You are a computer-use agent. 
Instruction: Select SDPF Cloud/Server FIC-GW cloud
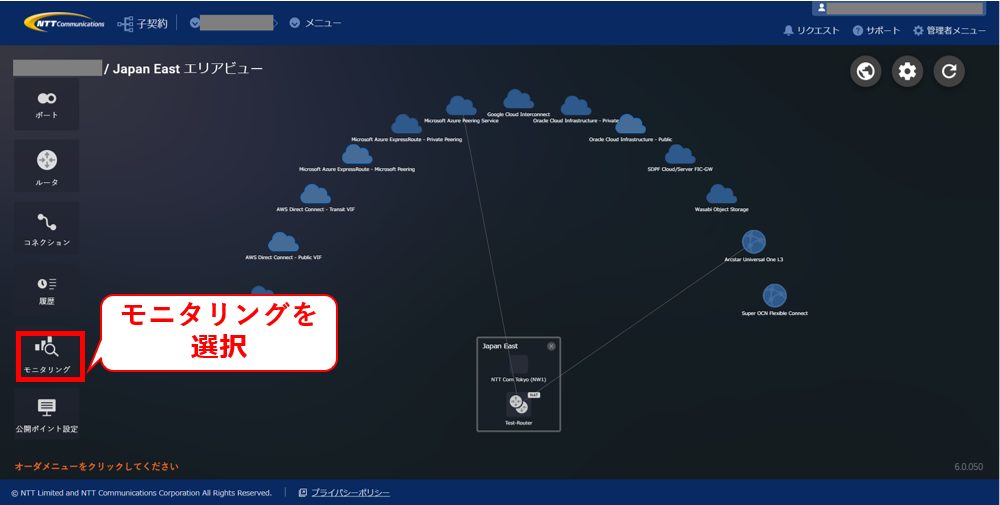680,154
